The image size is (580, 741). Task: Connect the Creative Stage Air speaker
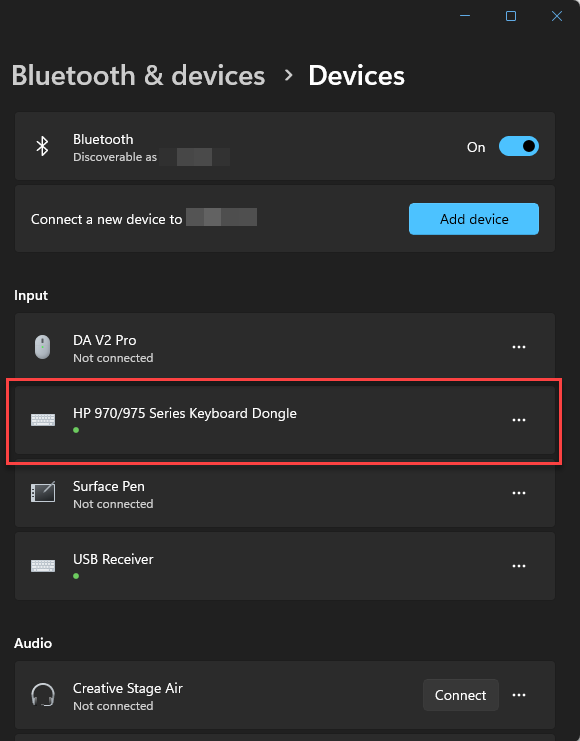[460, 695]
